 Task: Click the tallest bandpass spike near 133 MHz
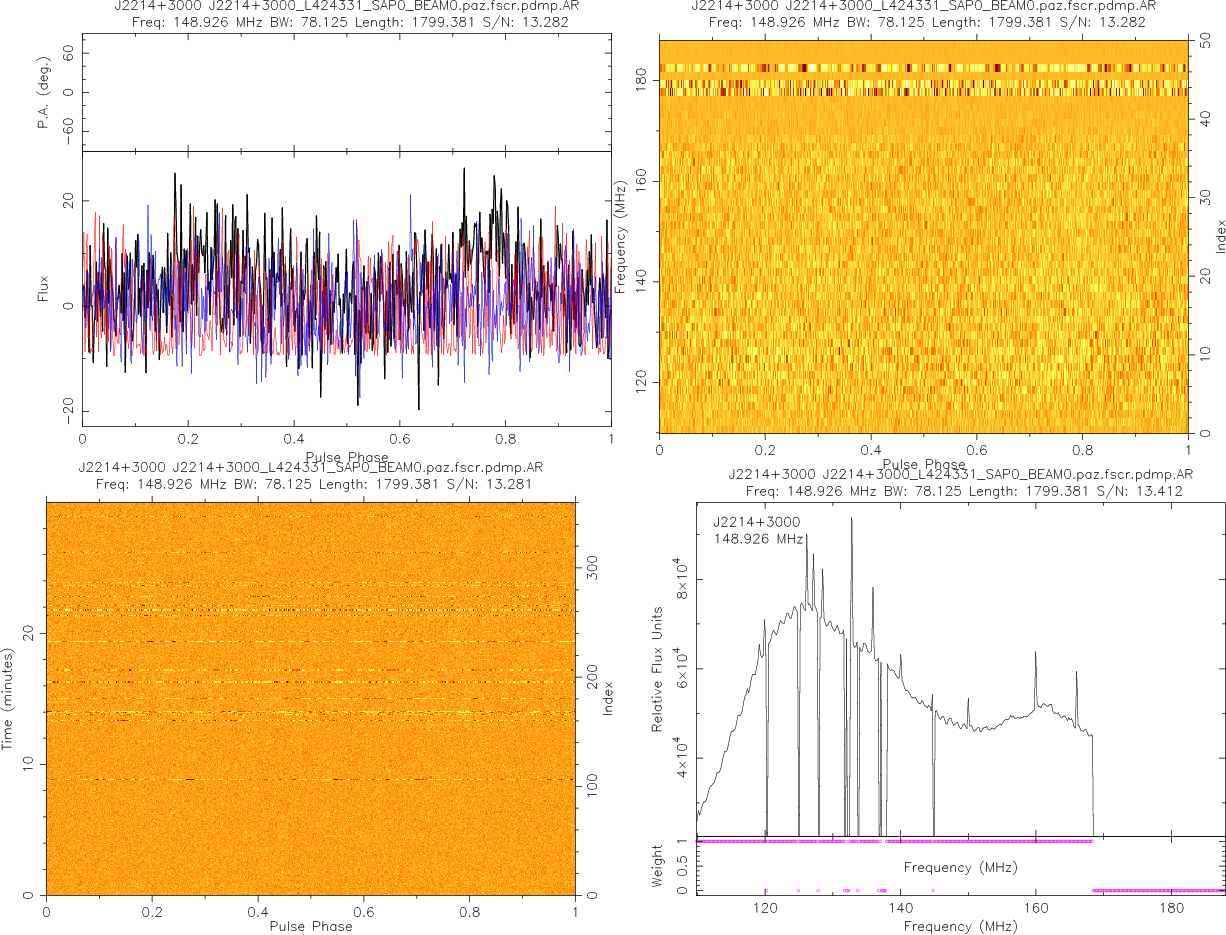(x=852, y=522)
